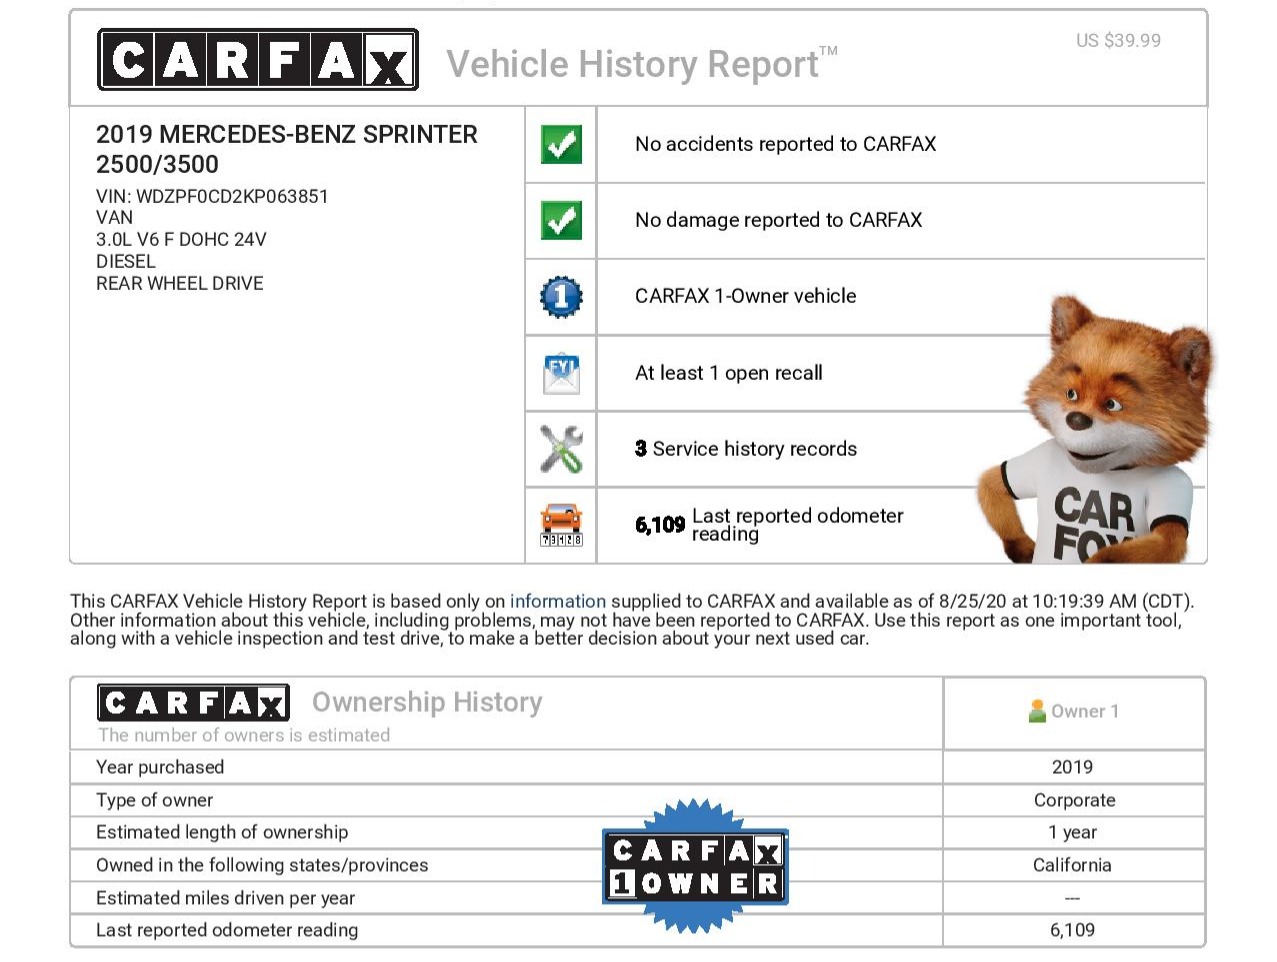Click the CARFAX logo in Ownership History

(193, 703)
